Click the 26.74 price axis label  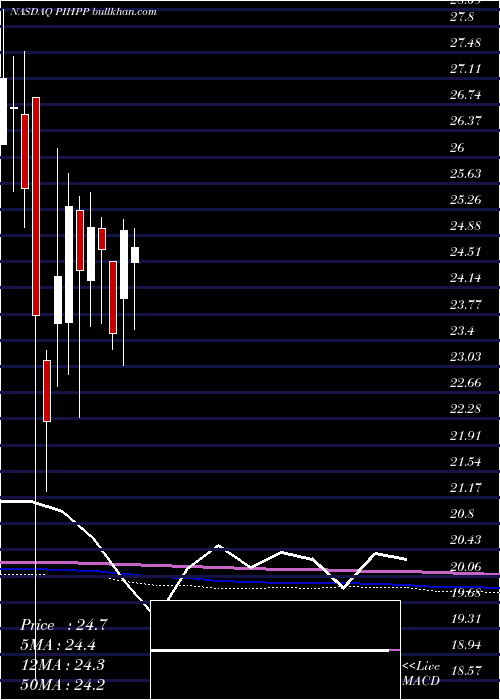tap(465, 96)
